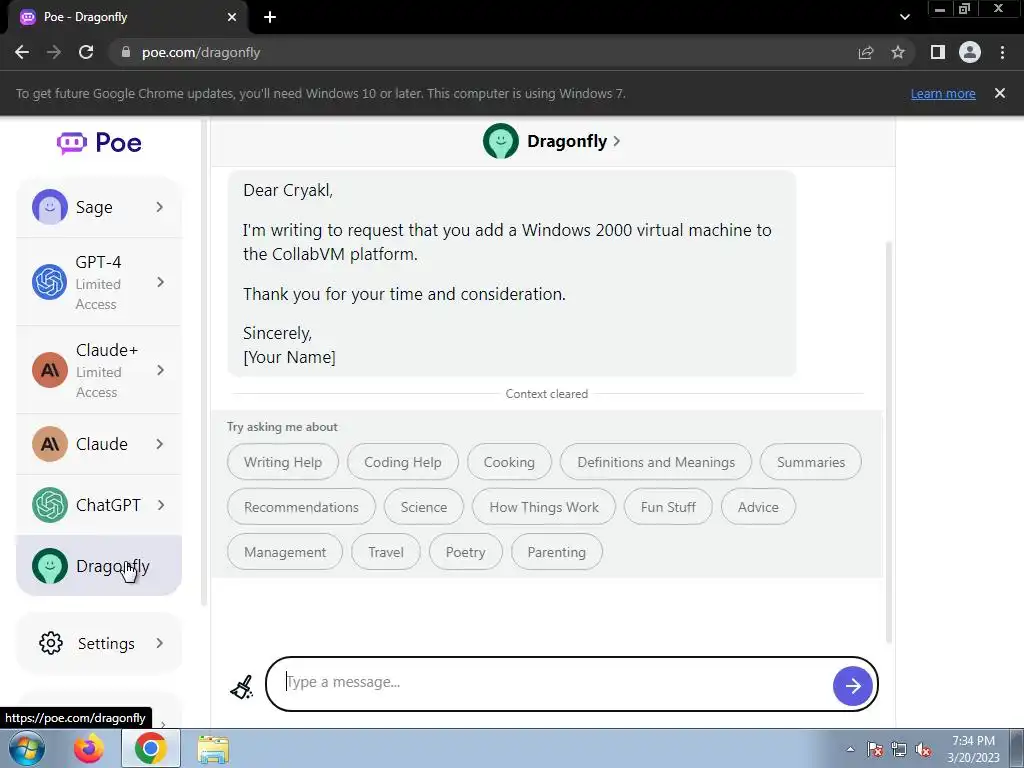Share this page icon in address bar
This screenshot has width=1024, height=768.
866,52
